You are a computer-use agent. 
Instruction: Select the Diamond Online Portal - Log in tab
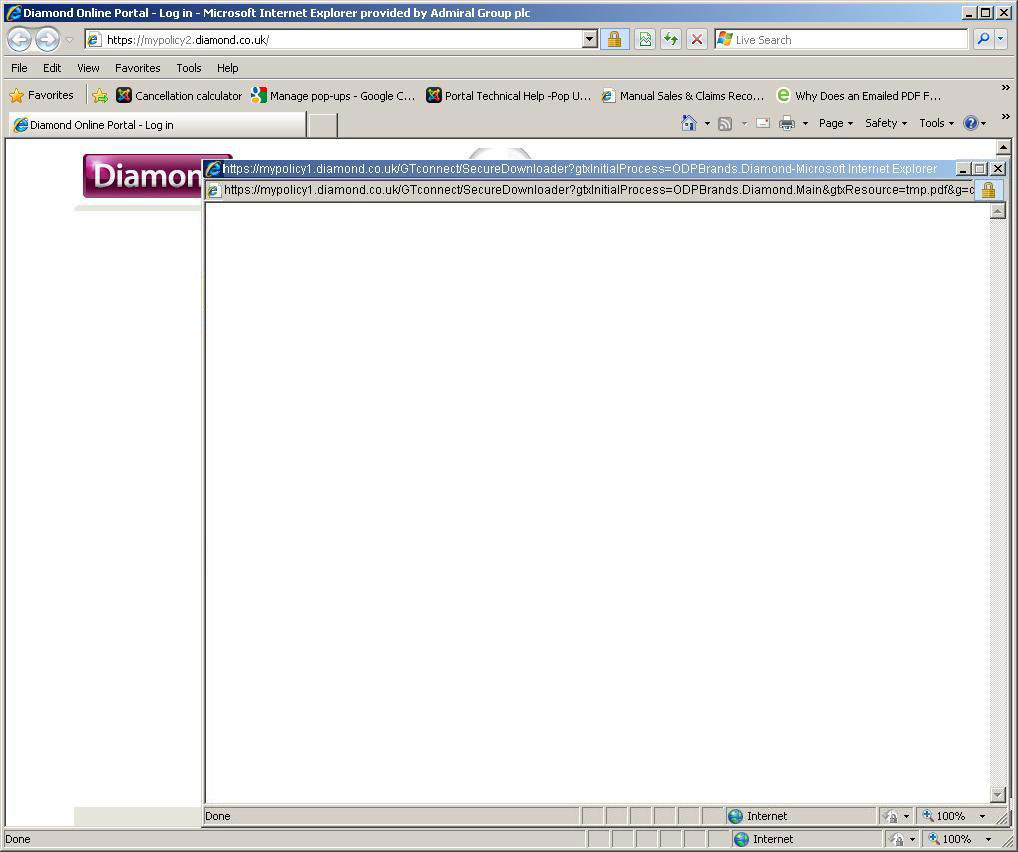(157, 125)
